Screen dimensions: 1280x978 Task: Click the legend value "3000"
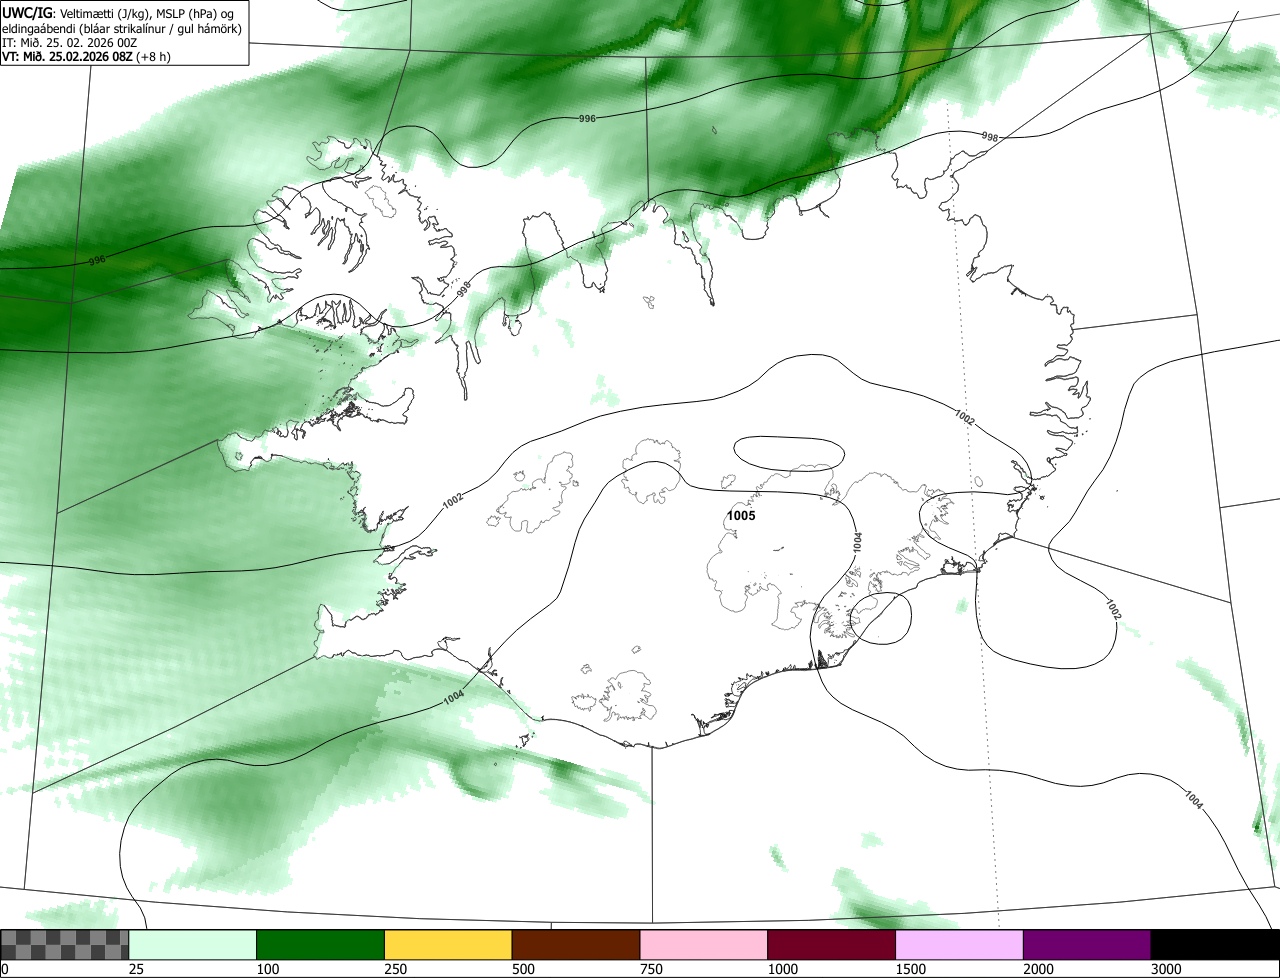(x=1166, y=969)
